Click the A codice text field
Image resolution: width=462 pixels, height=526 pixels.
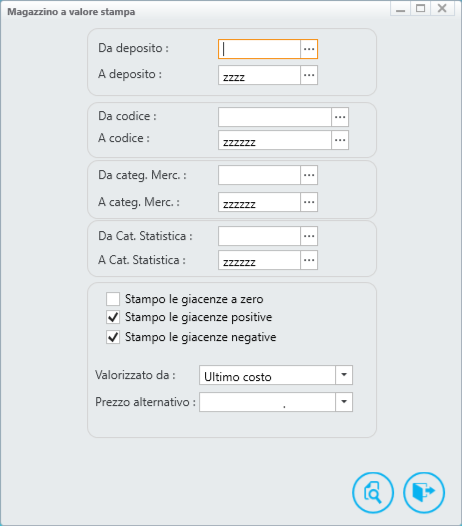pyautogui.click(x=275, y=140)
